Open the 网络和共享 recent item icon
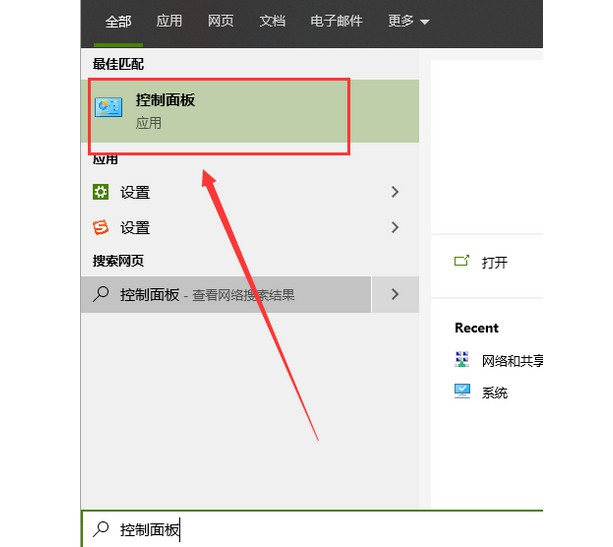Image resolution: width=613 pixels, height=547 pixels. click(x=462, y=359)
